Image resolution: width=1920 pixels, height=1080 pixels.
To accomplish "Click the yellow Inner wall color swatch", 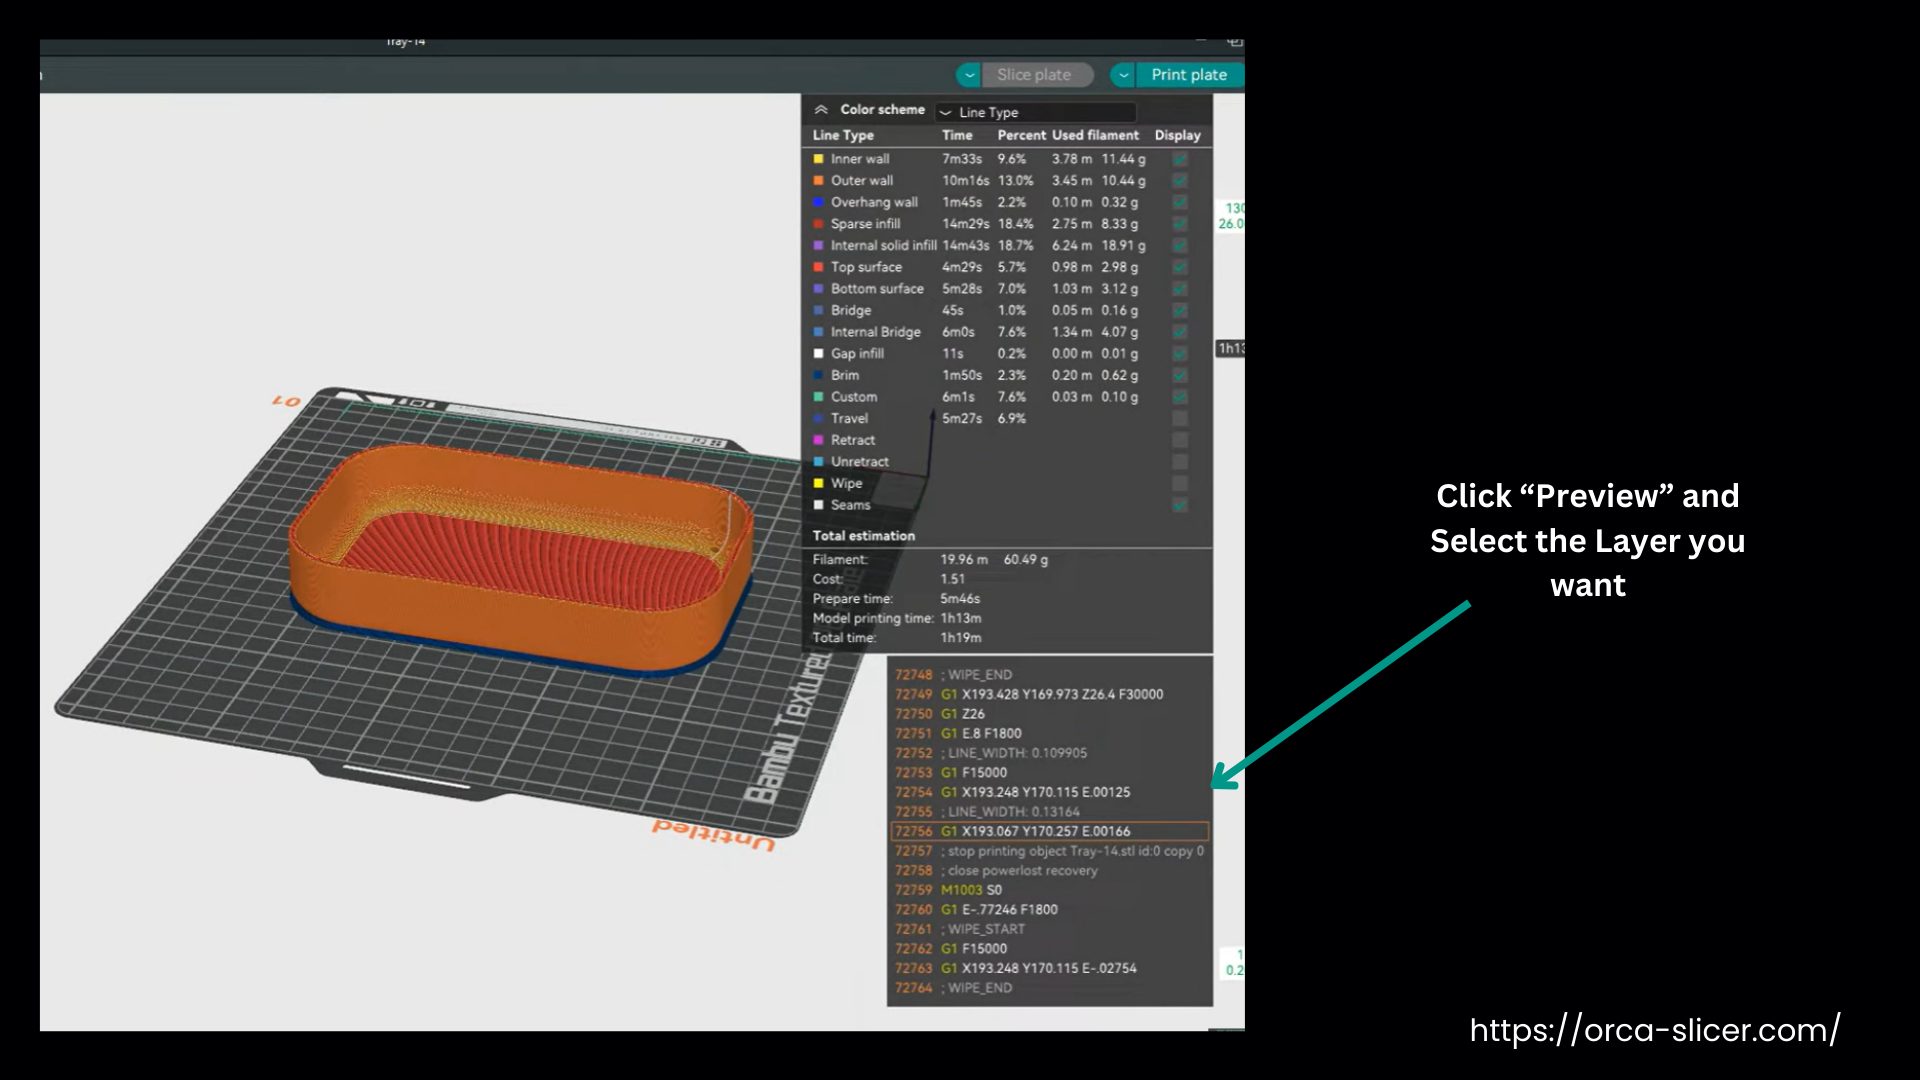I will [x=818, y=159].
